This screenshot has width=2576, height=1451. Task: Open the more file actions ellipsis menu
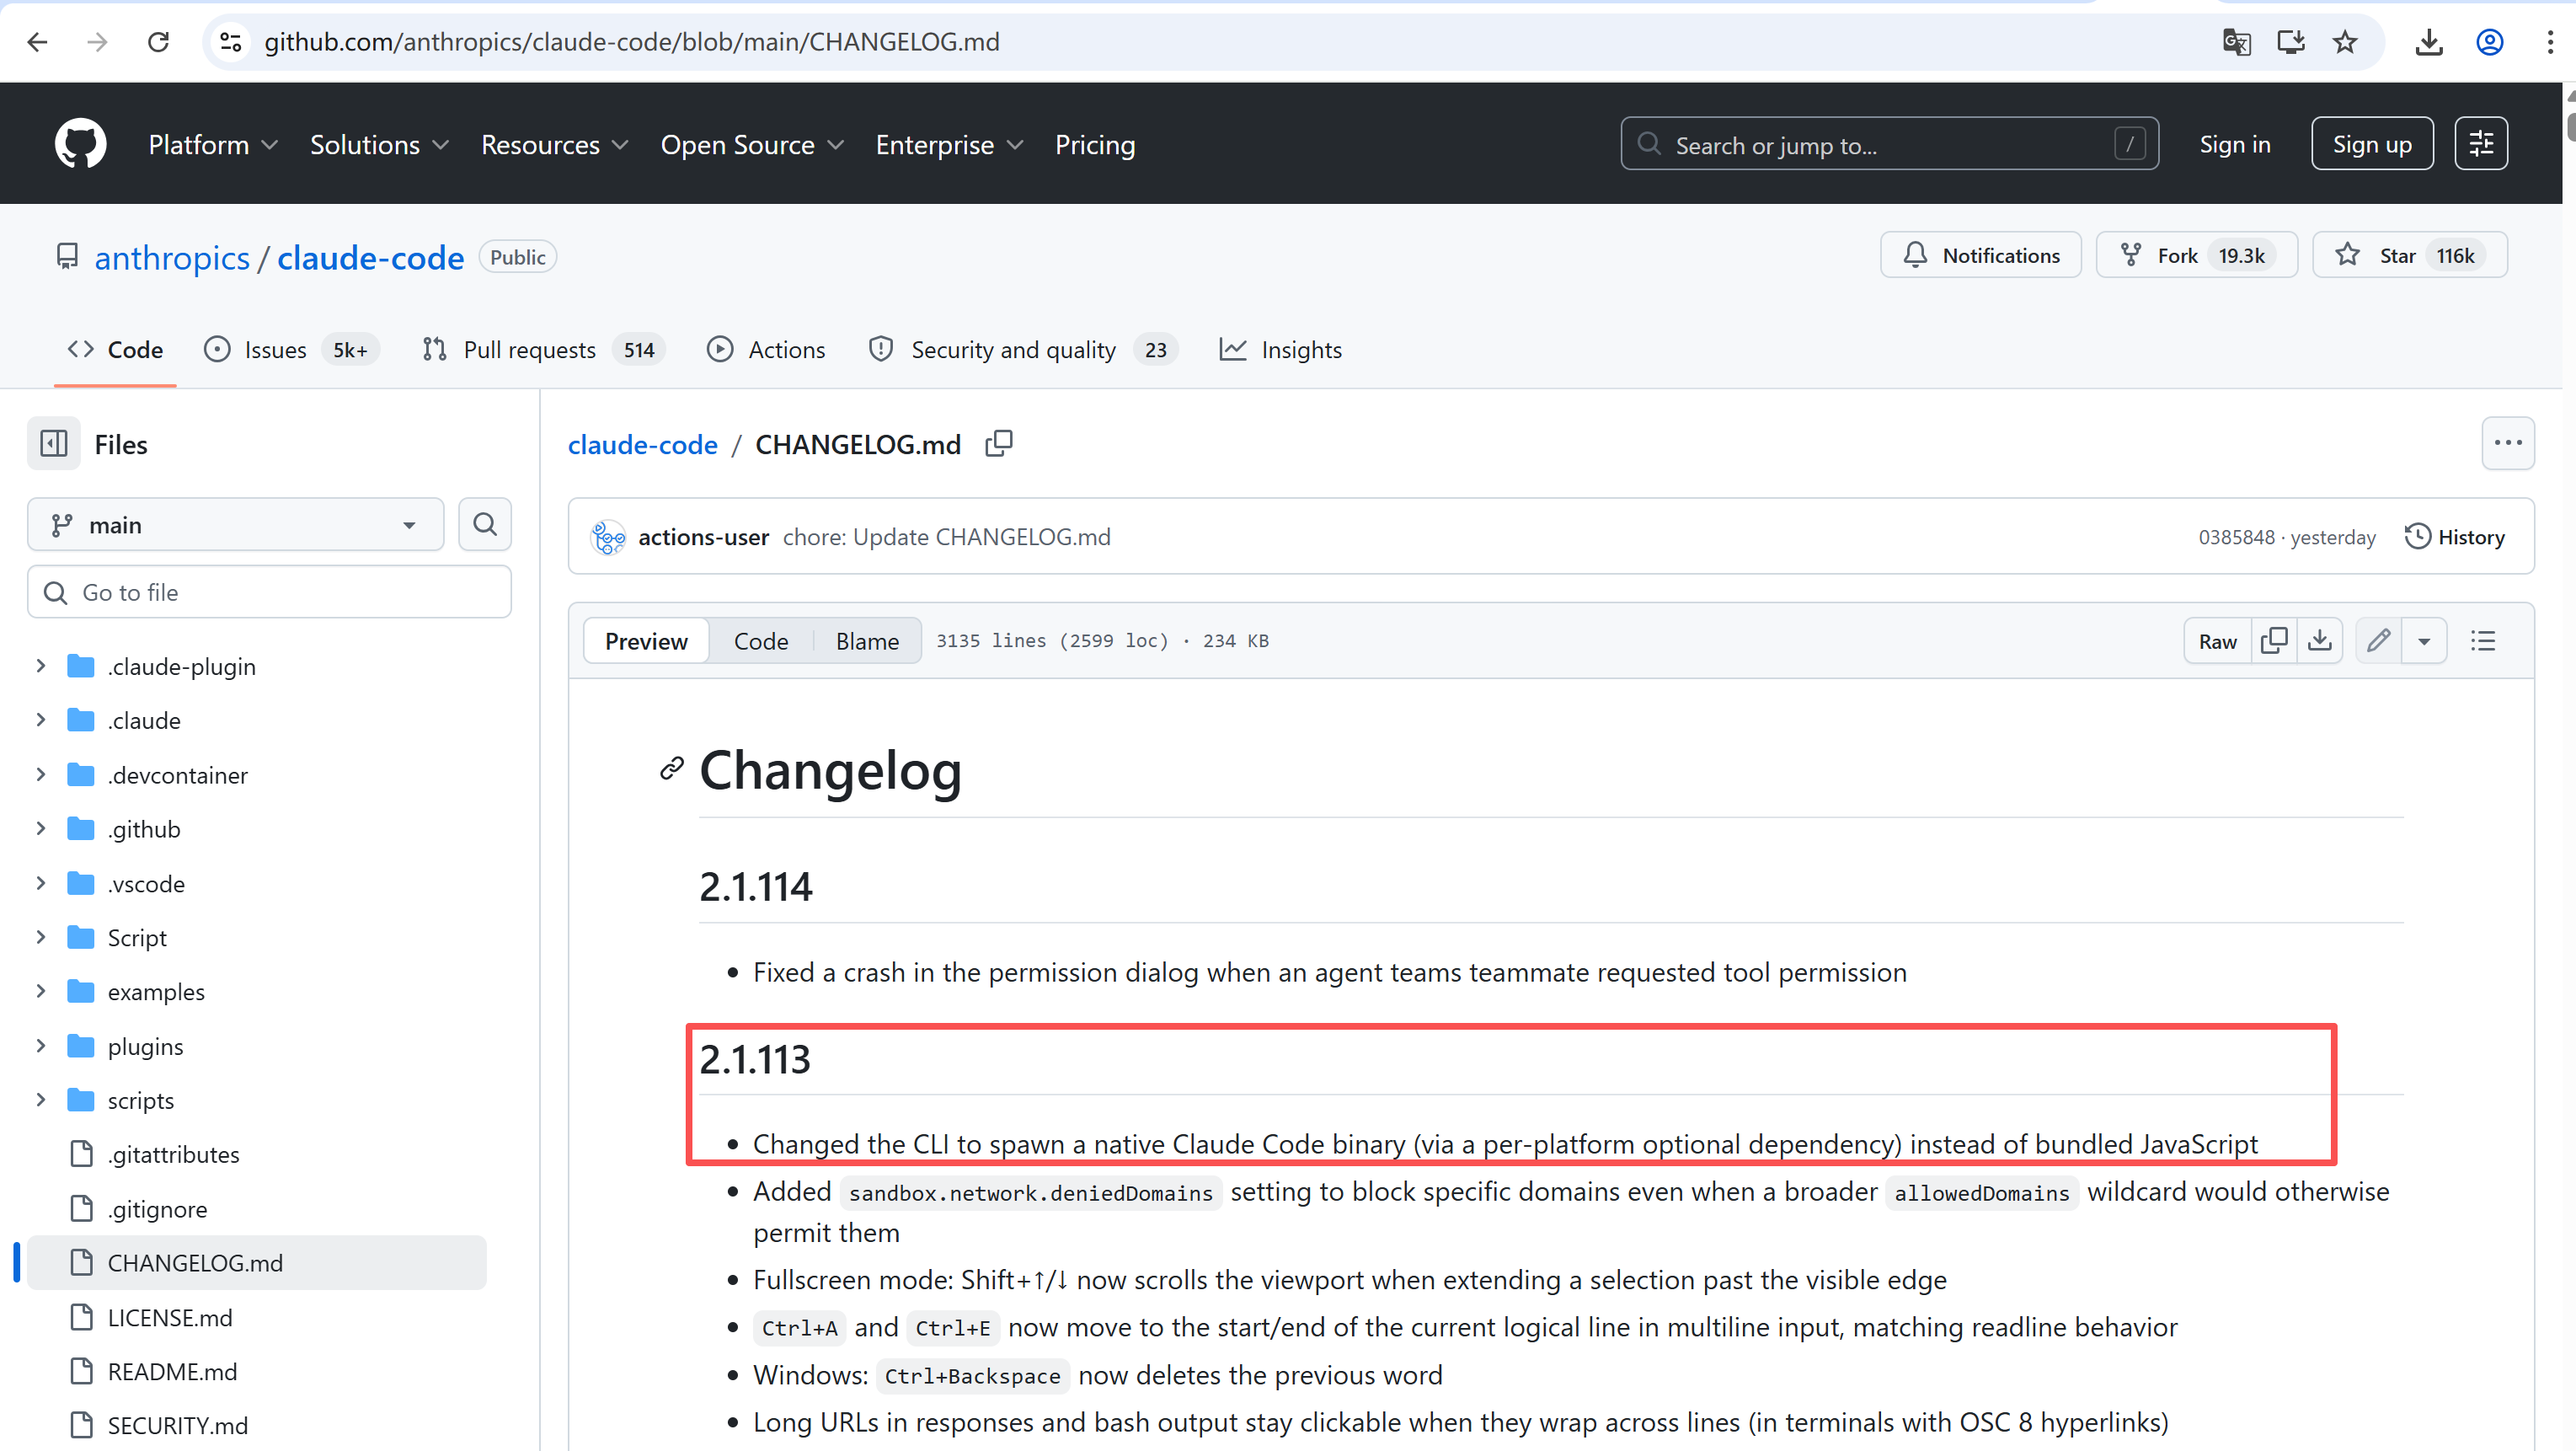coord(2508,443)
